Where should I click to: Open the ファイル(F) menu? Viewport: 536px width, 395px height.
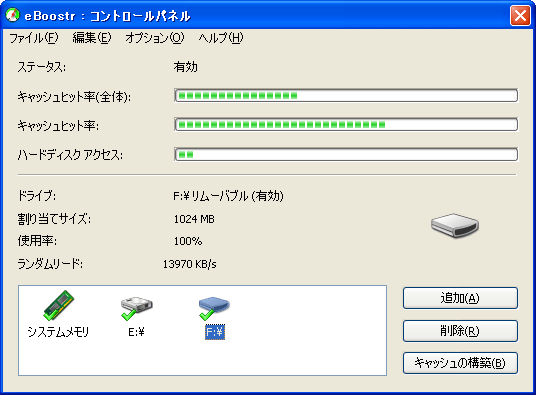[x=34, y=38]
